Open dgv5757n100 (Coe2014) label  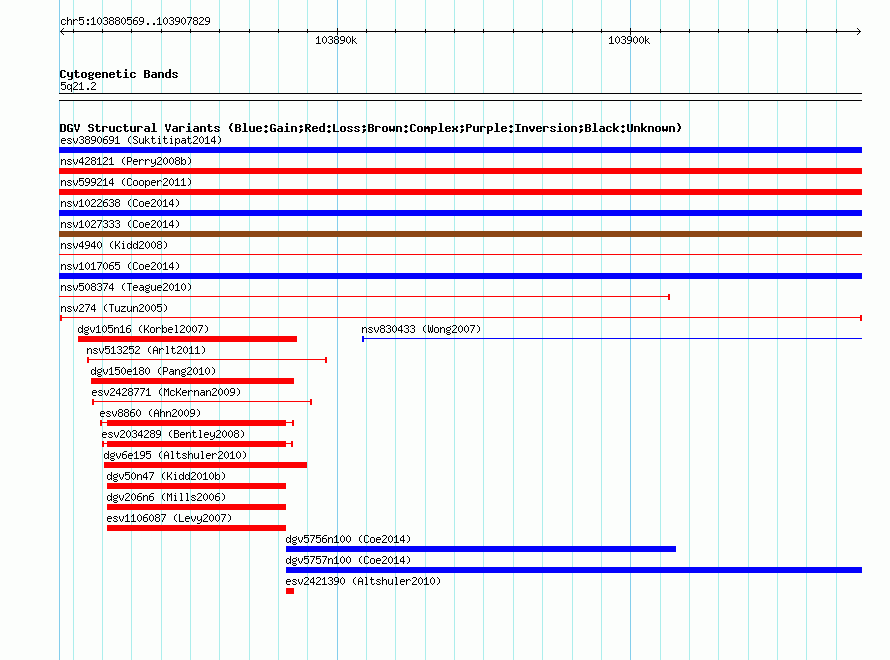pyautogui.click(x=348, y=560)
